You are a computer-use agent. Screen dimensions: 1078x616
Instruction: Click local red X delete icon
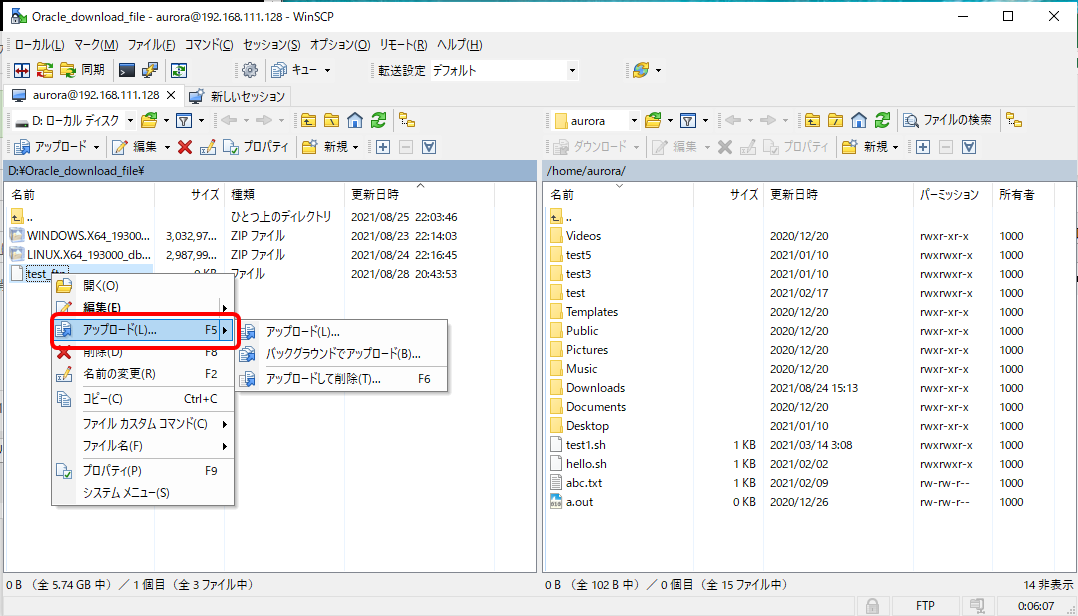coord(184,146)
